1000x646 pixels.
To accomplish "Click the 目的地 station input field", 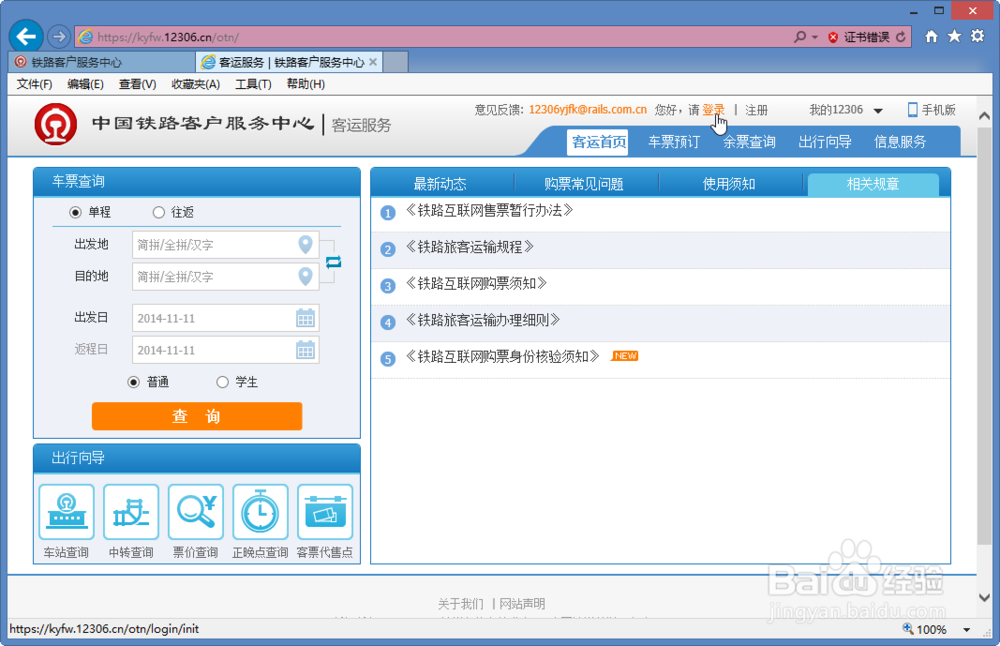I will click(x=226, y=277).
